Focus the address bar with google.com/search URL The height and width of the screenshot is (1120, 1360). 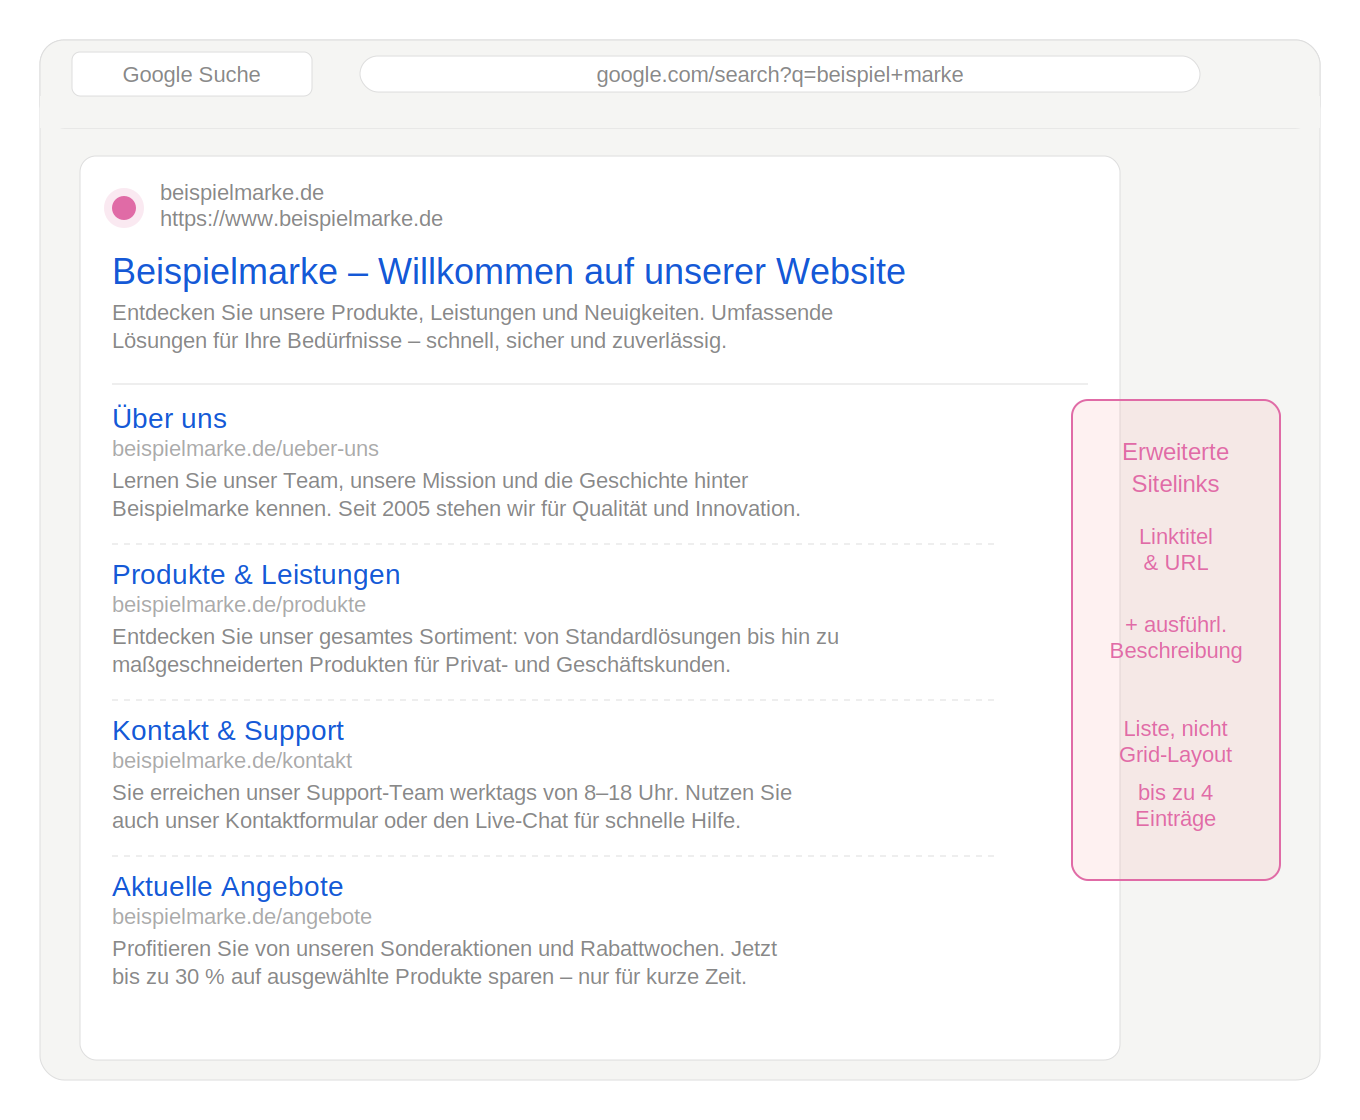780,74
